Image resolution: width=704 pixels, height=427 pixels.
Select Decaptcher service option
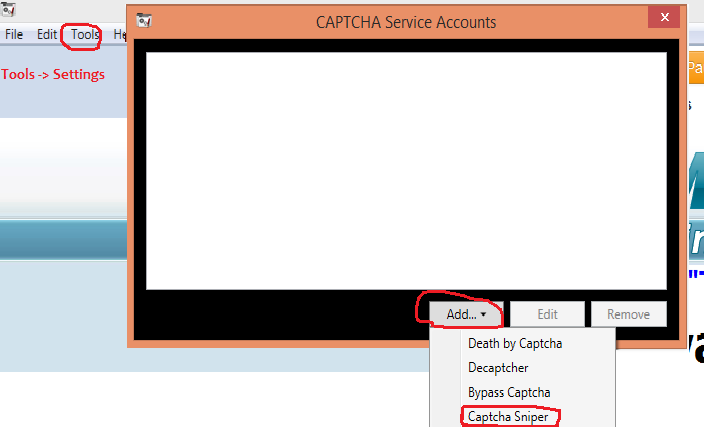498,367
